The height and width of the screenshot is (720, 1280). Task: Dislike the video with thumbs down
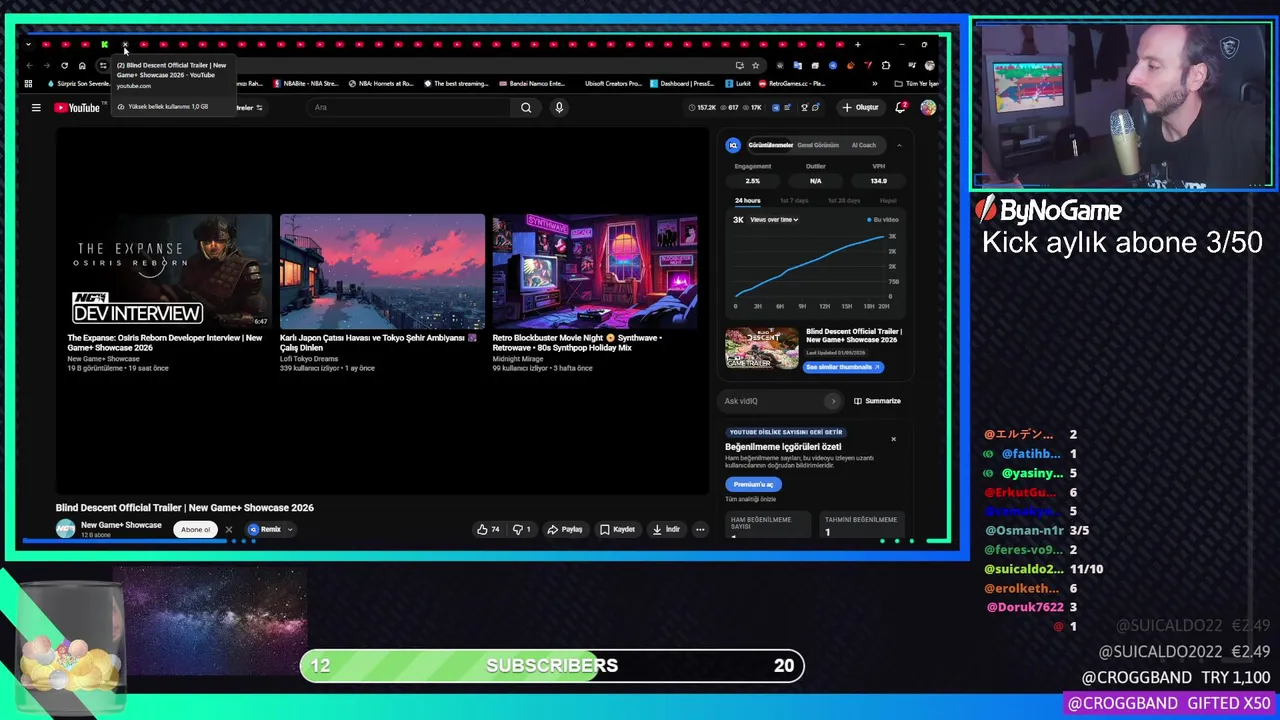522,530
